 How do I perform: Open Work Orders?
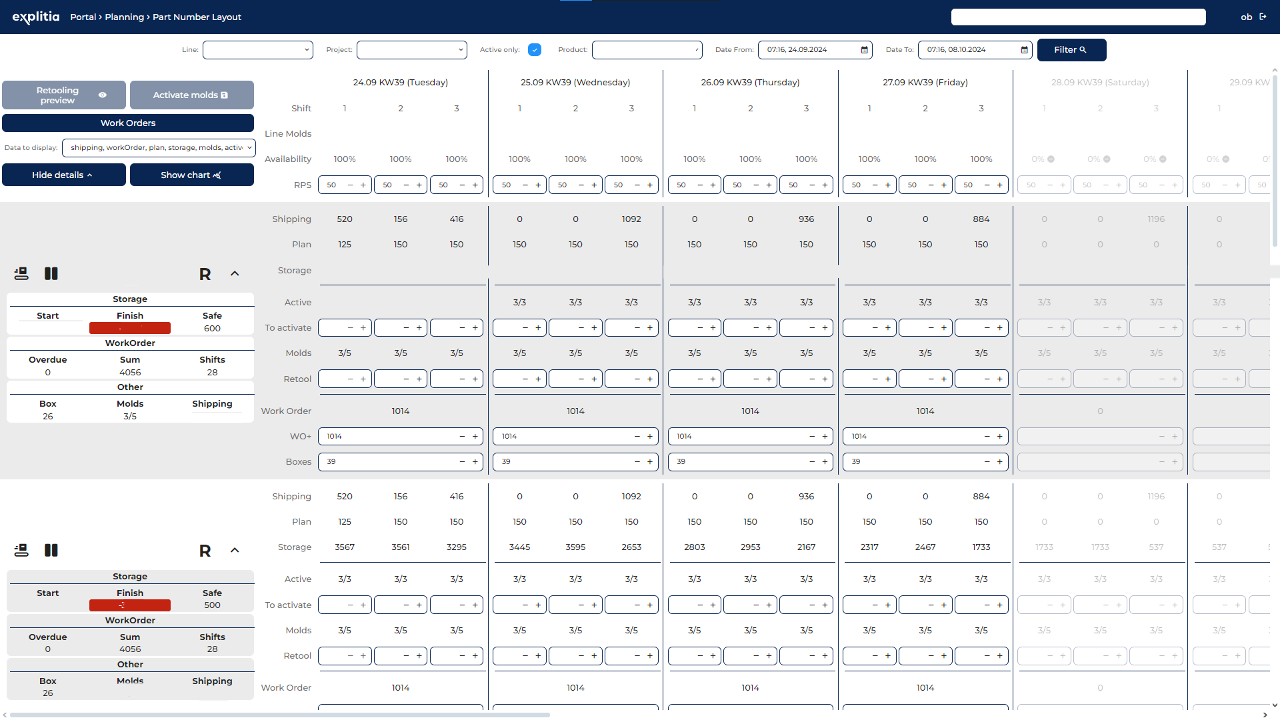coord(128,123)
